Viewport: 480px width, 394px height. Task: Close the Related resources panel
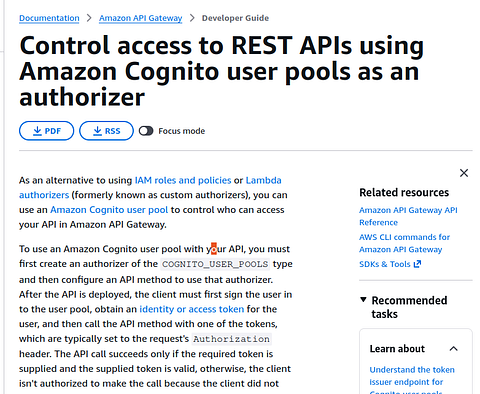(464, 173)
